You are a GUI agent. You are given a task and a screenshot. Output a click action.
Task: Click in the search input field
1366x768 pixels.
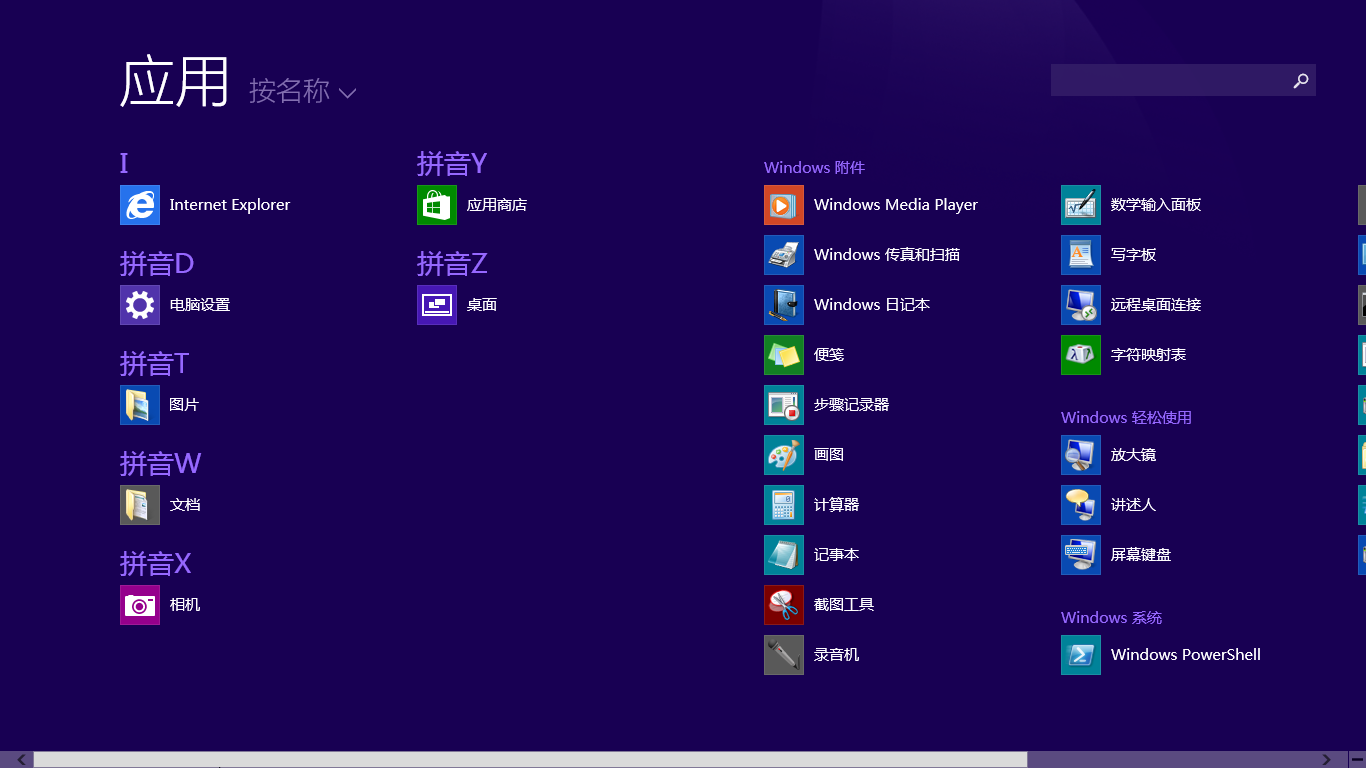pyautogui.click(x=1168, y=81)
